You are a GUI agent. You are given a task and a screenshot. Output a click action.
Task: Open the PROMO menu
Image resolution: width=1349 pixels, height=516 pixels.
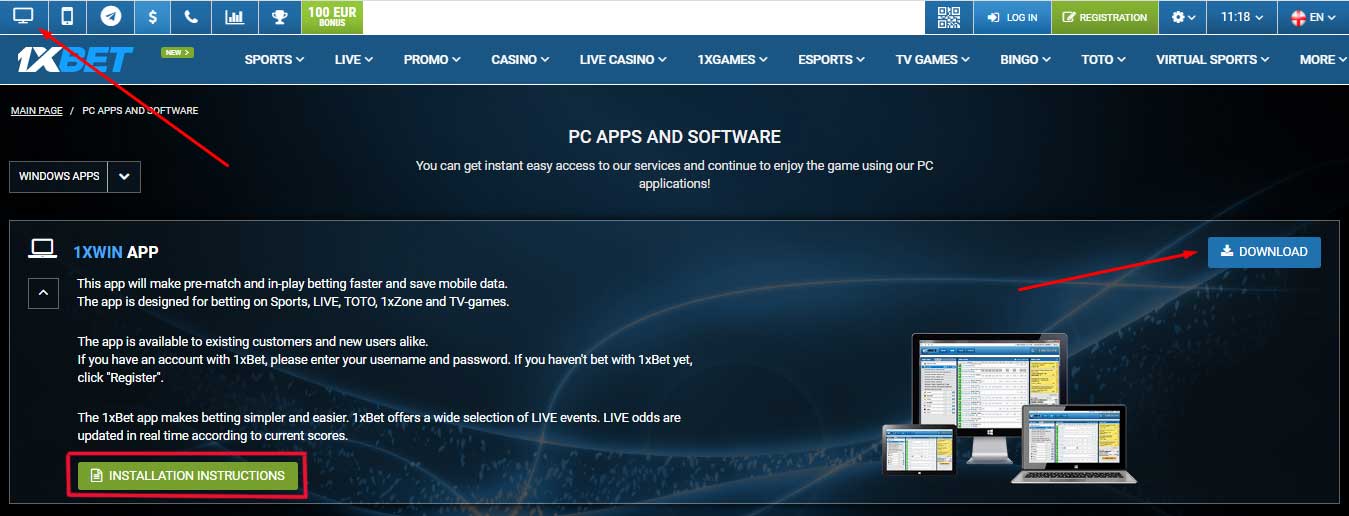432,59
